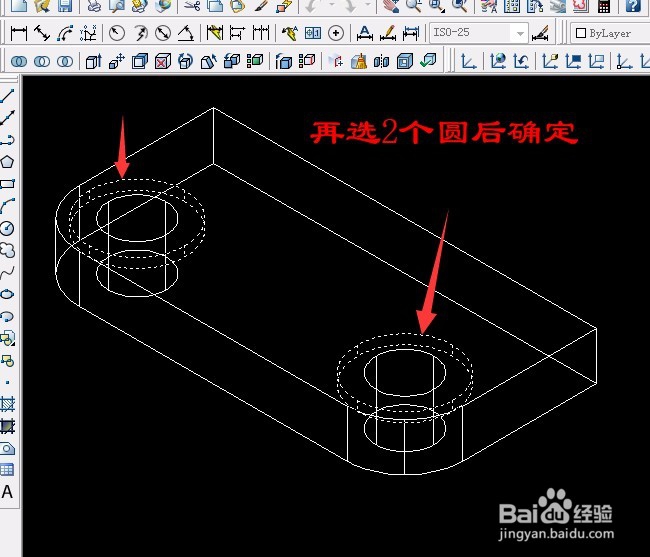Click the View UCS icon

pos(596,62)
